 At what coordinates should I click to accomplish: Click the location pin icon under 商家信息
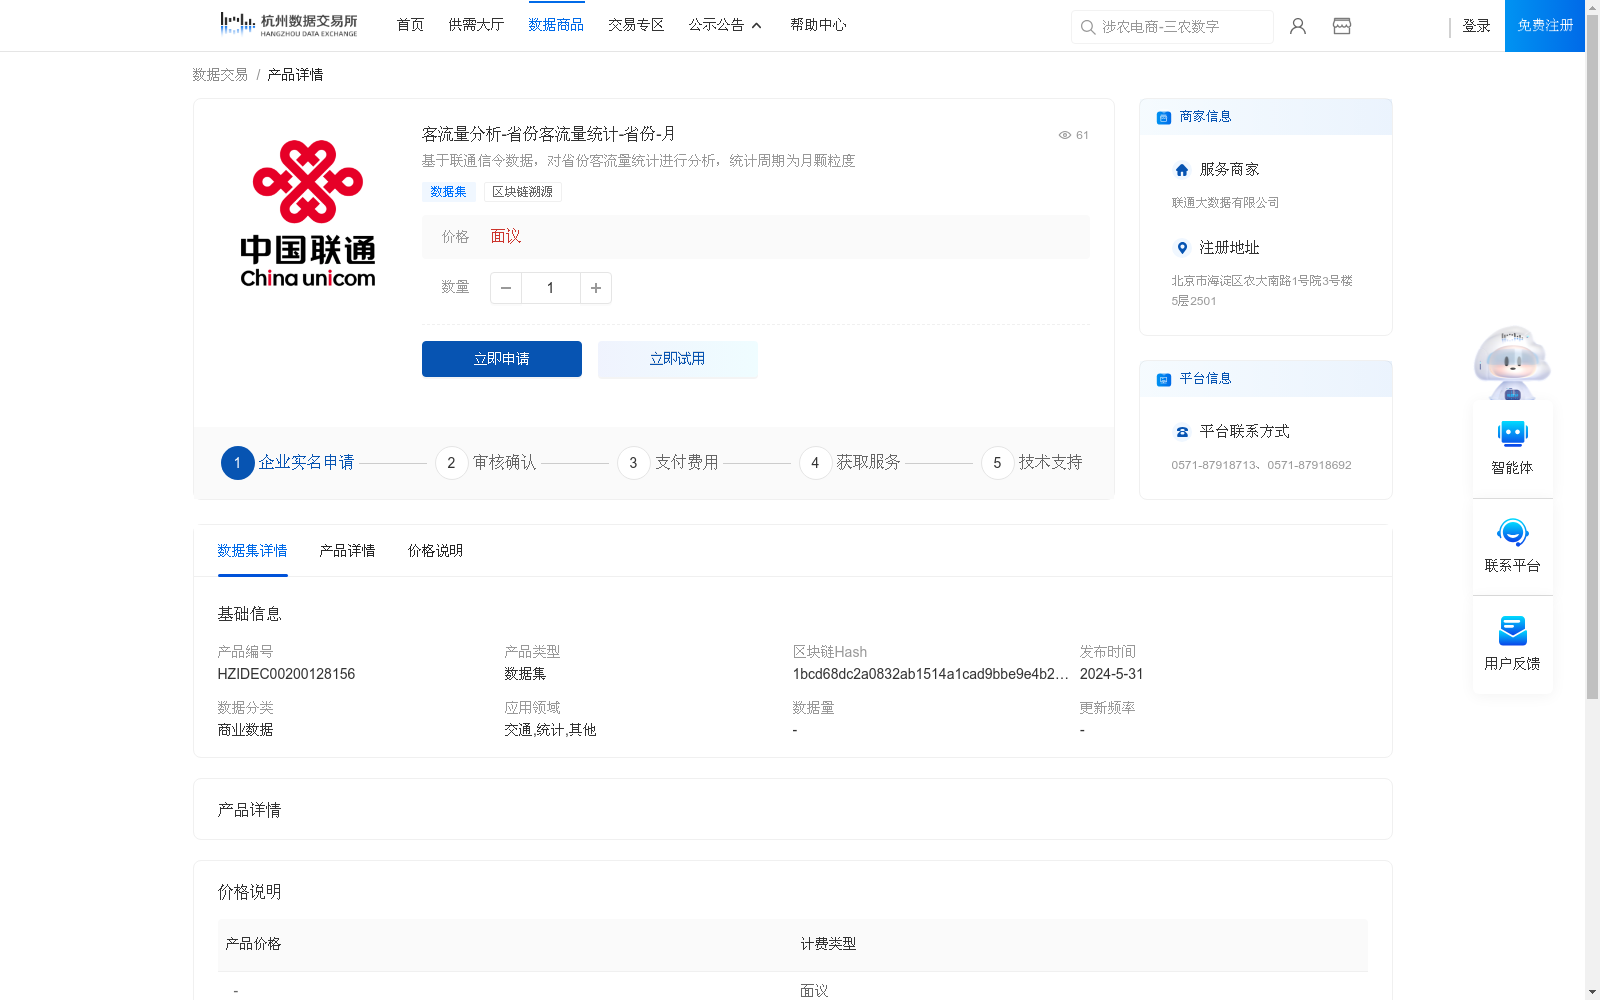(1181, 248)
